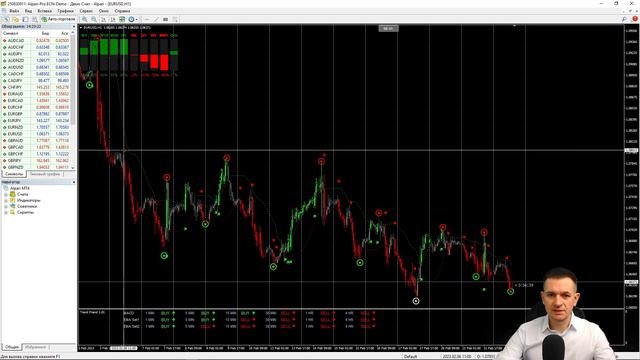The height and width of the screenshot is (360, 640).
Task: Click the zoom in magnifier icon
Action: point(84,19)
